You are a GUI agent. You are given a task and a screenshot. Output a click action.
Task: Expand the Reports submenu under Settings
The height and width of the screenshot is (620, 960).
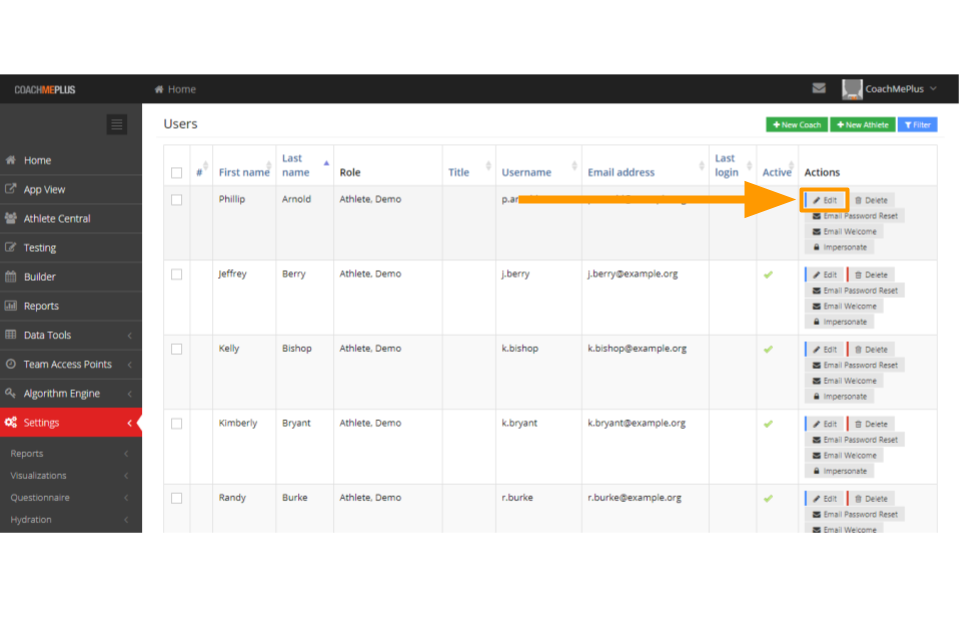tap(126, 454)
